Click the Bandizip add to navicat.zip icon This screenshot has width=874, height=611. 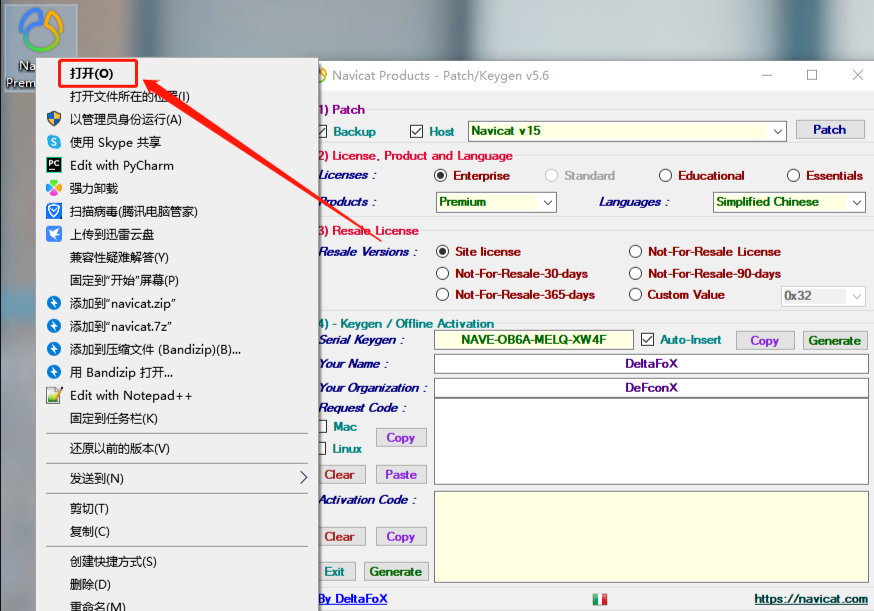click(x=54, y=303)
